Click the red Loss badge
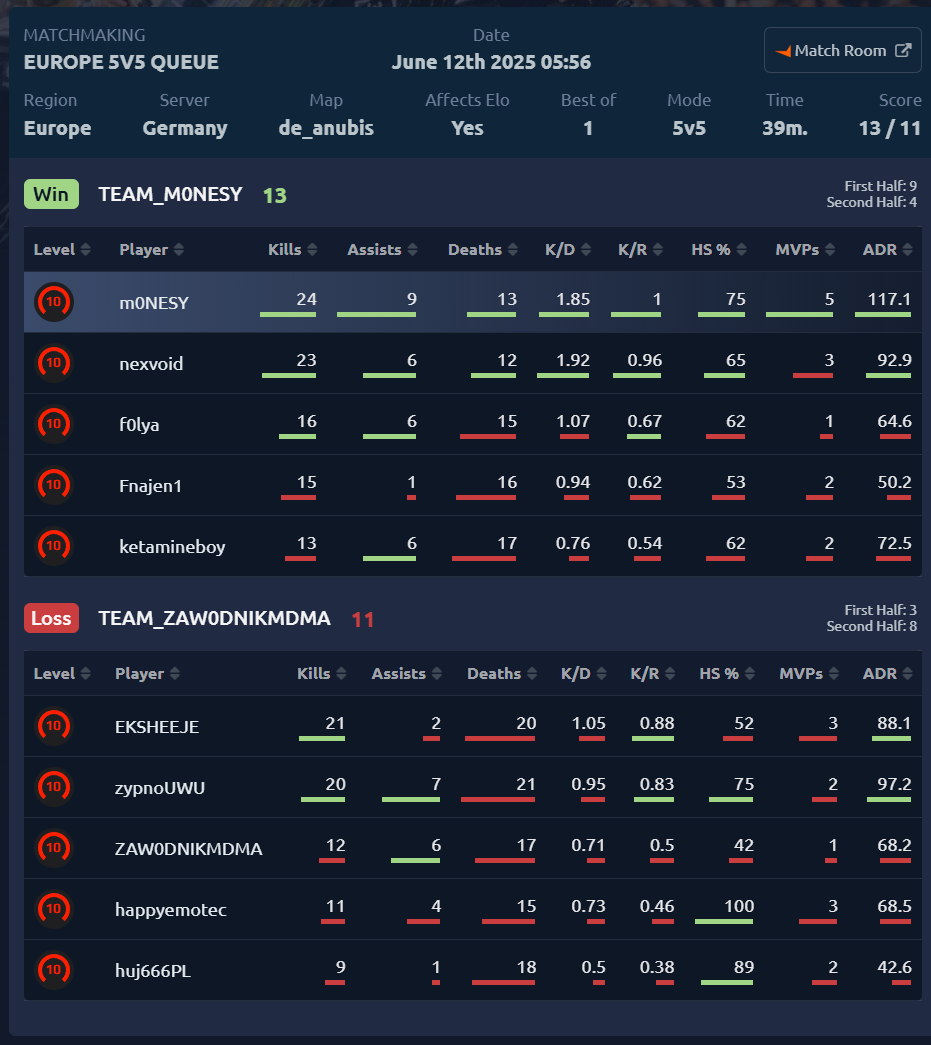The width and height of the screenshot is (931, 1045). coord(51,618)
